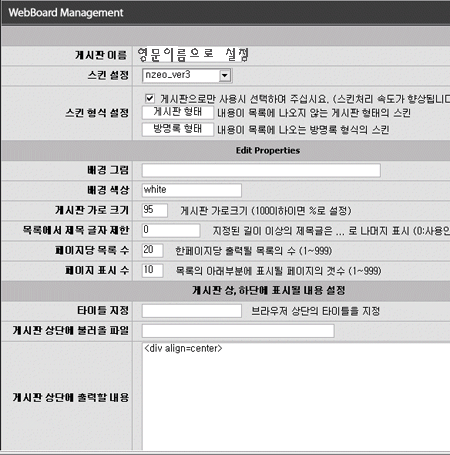Image resolution: width=450 pixels, height=455 pixels.
Task: Click the 게시판 이름 field showing 영문이름으로 설정
Action: (193, 55)
